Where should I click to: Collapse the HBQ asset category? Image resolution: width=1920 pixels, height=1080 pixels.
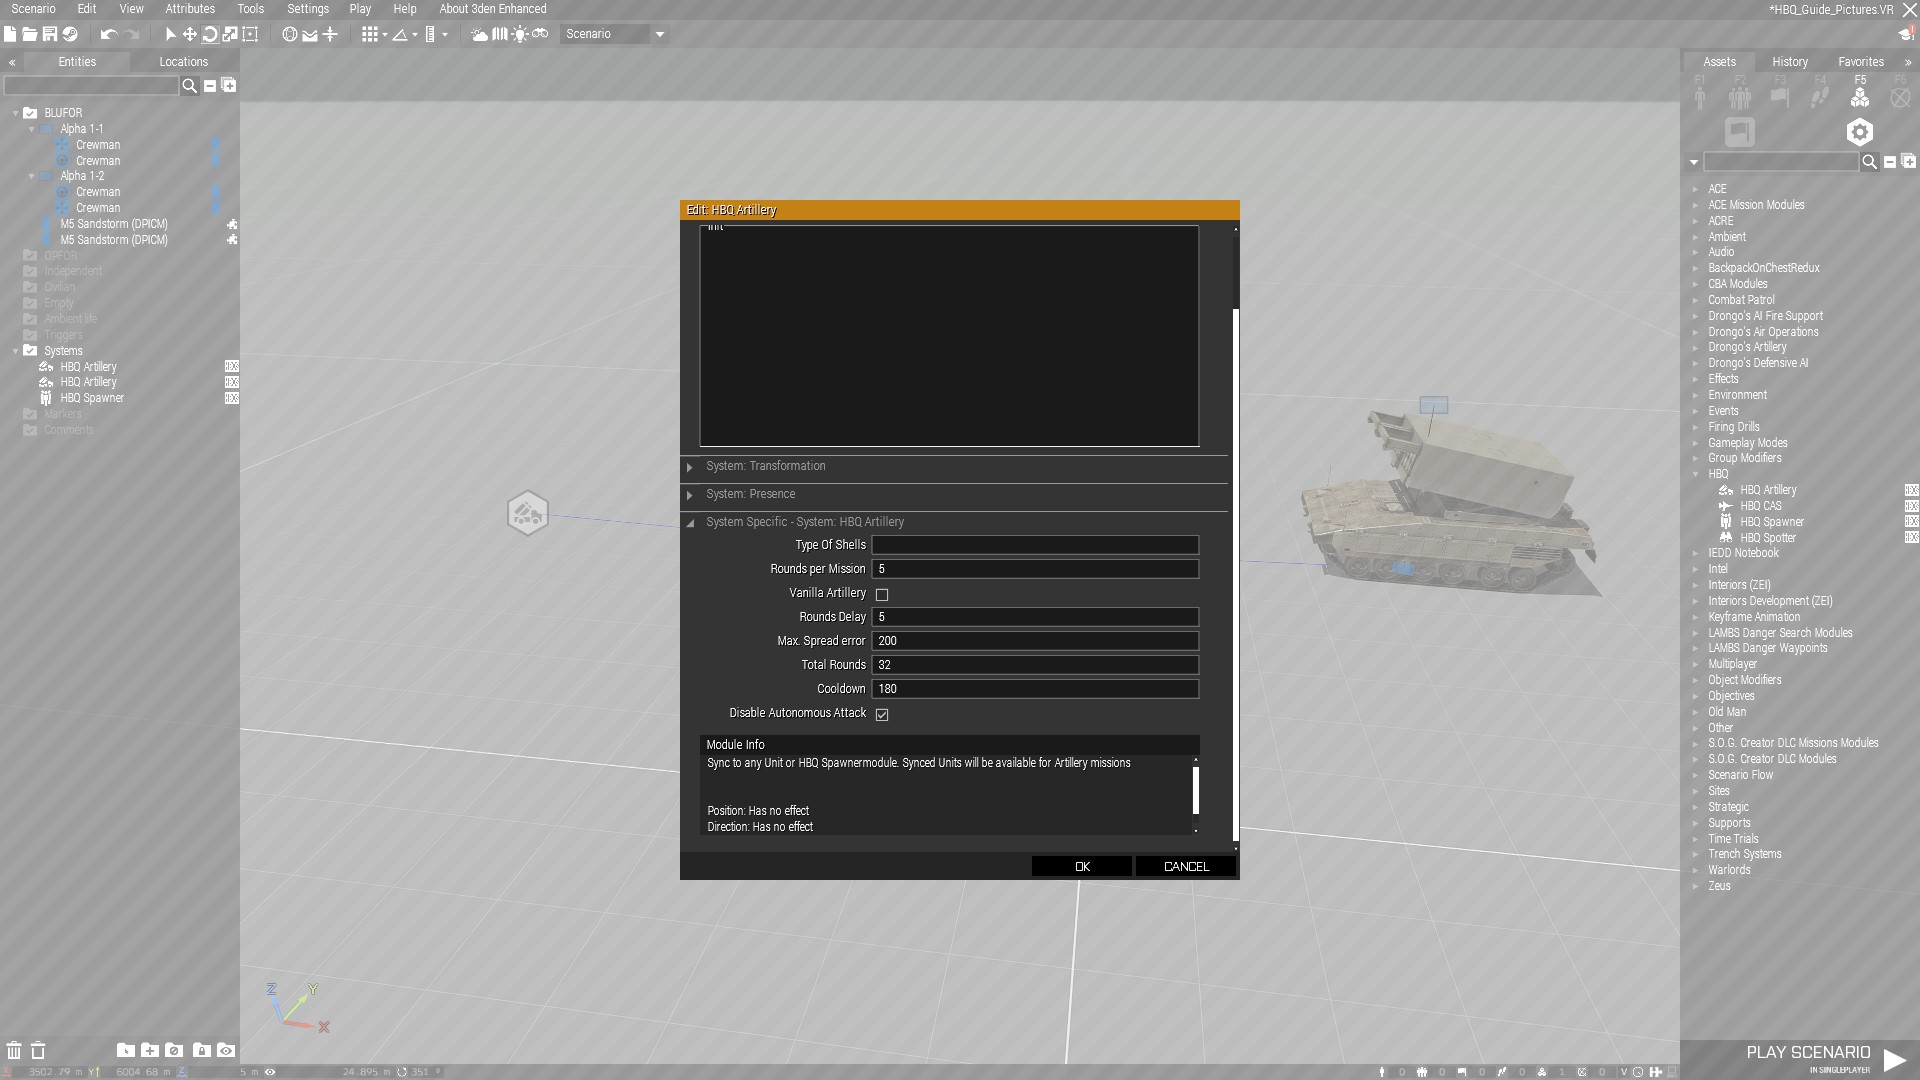(1695, 475)
